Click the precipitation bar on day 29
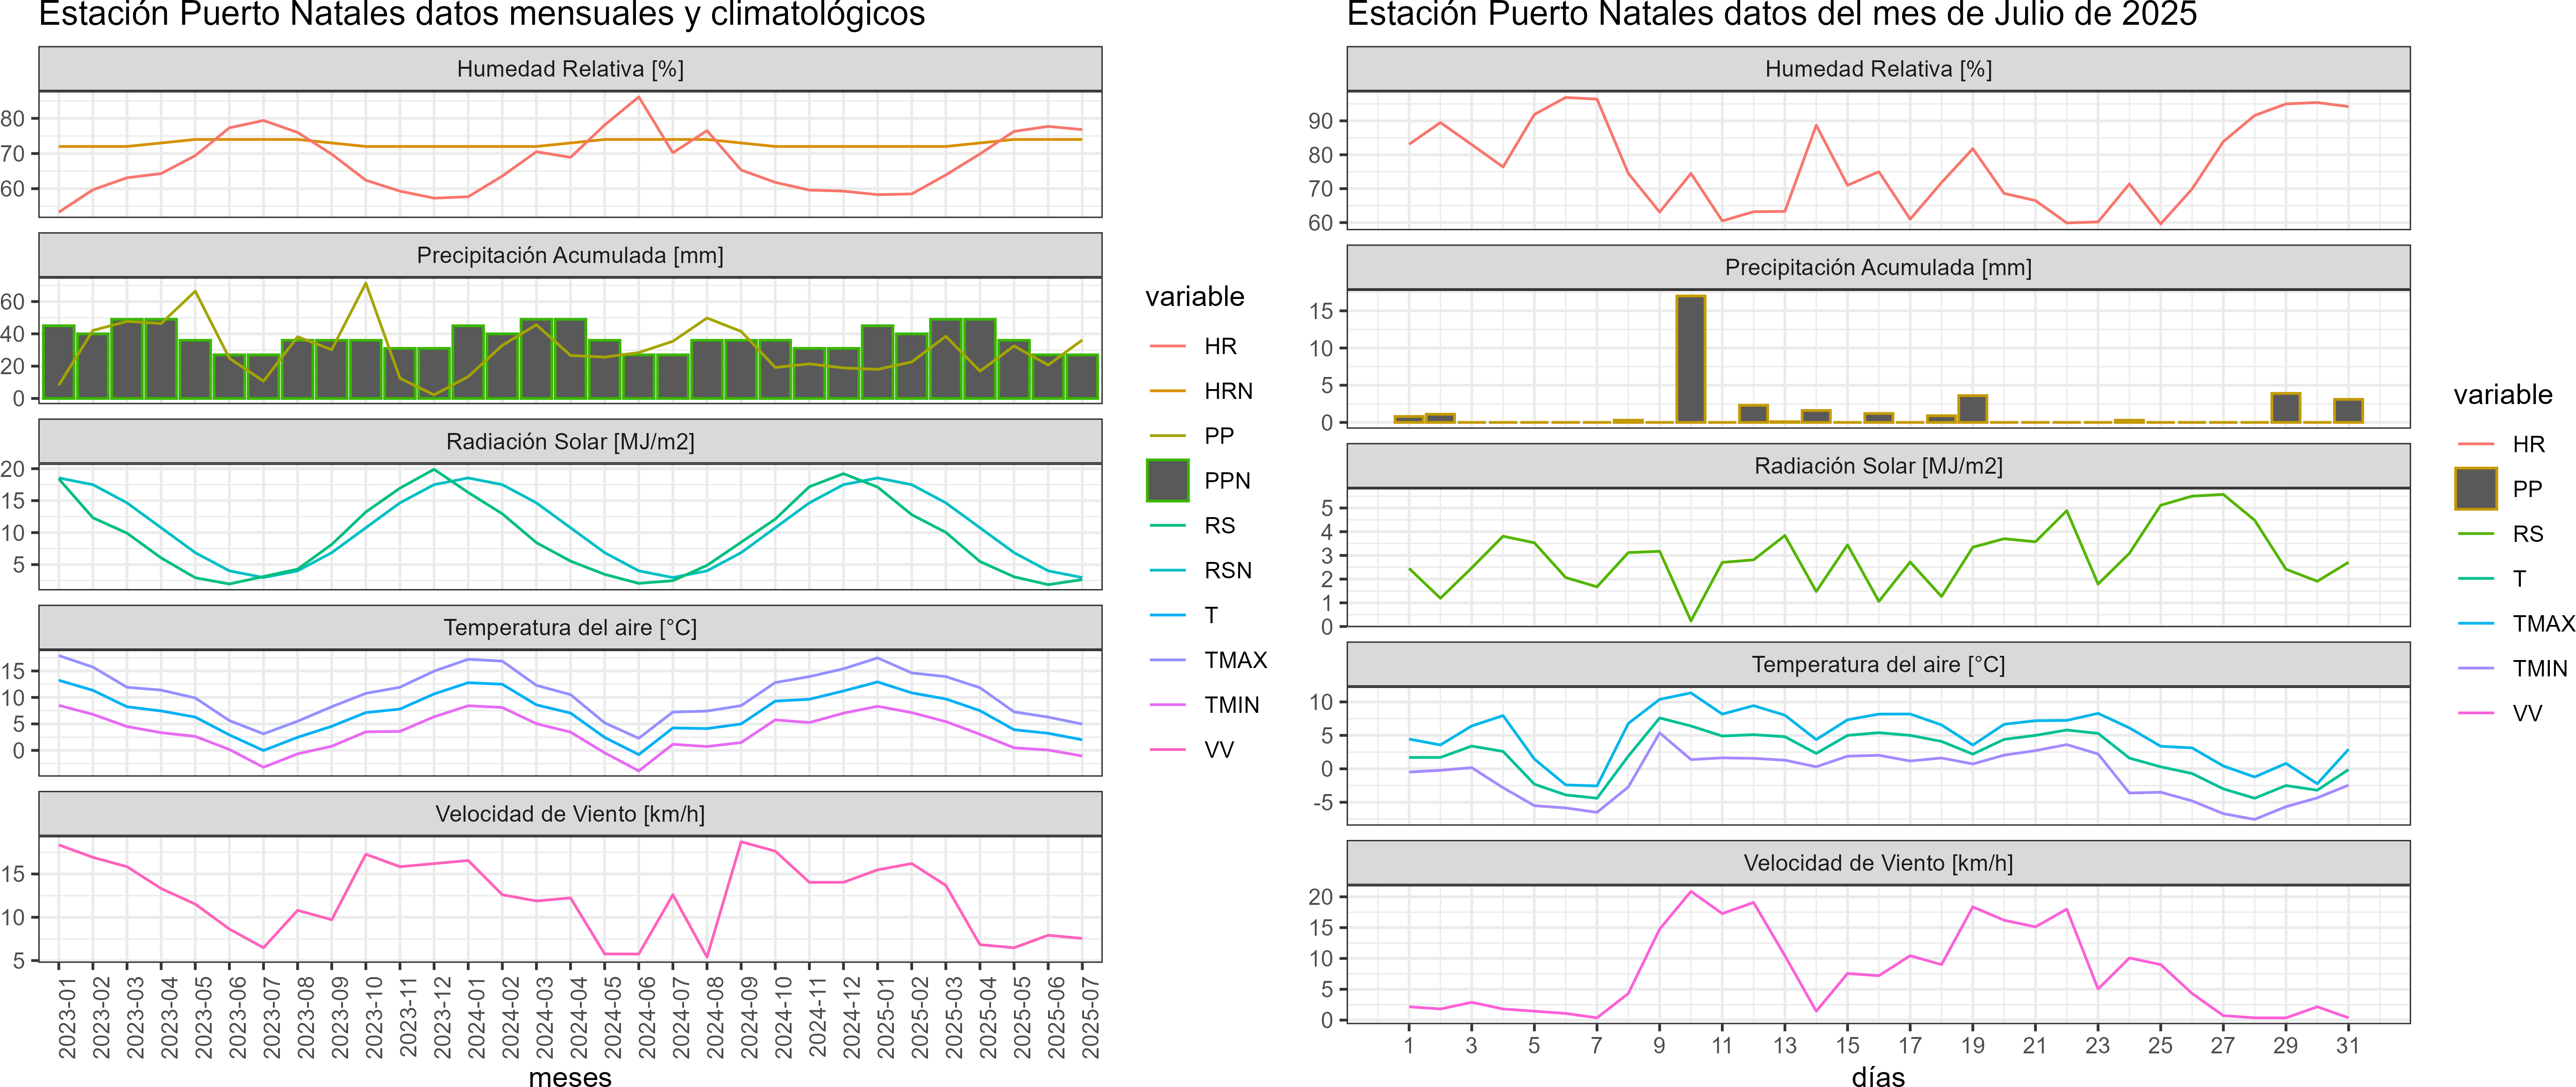Image resolution: width=2576 pixels, height=1087 pixels. pyautogui.click(x=2286, y=408)
